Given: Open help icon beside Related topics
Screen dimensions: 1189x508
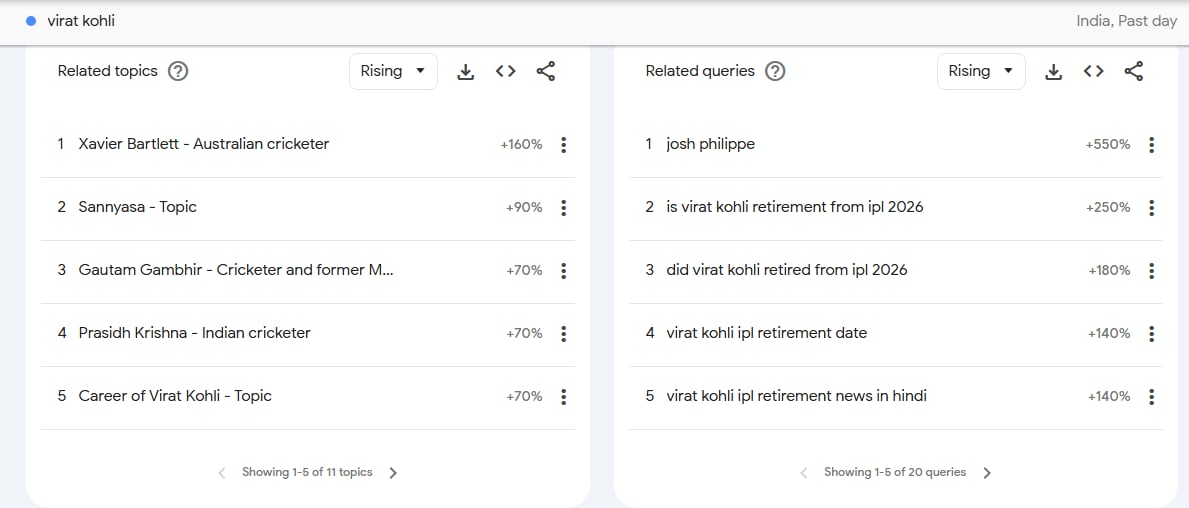Looking at the screenshot, I should coord(178,71).
